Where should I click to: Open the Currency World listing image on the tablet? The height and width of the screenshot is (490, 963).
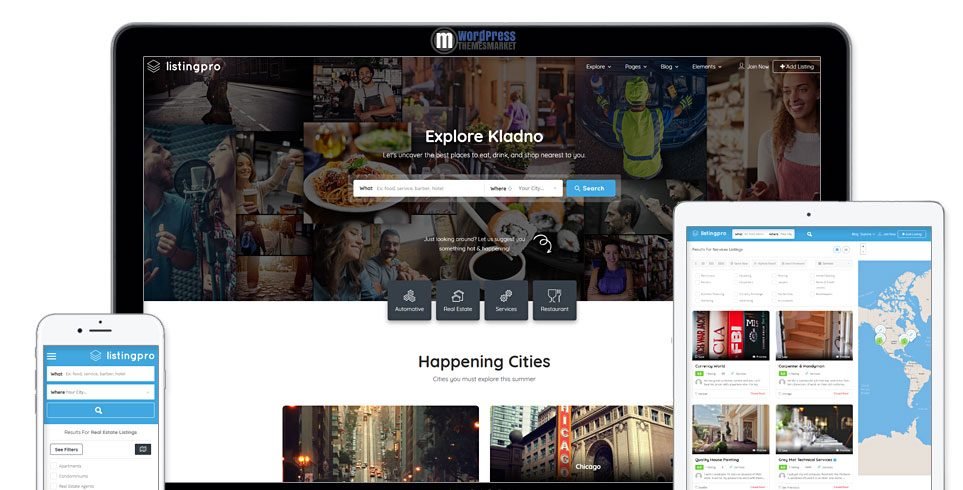pyautogui.click(x=731, y=335)
